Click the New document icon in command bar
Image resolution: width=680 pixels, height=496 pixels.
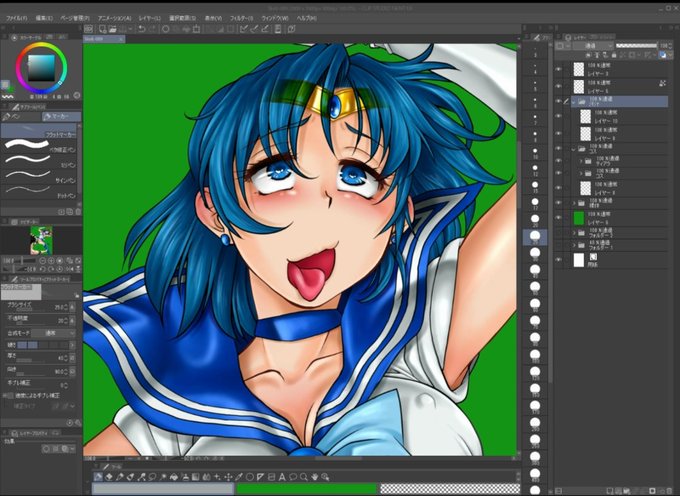coord(103,29)
